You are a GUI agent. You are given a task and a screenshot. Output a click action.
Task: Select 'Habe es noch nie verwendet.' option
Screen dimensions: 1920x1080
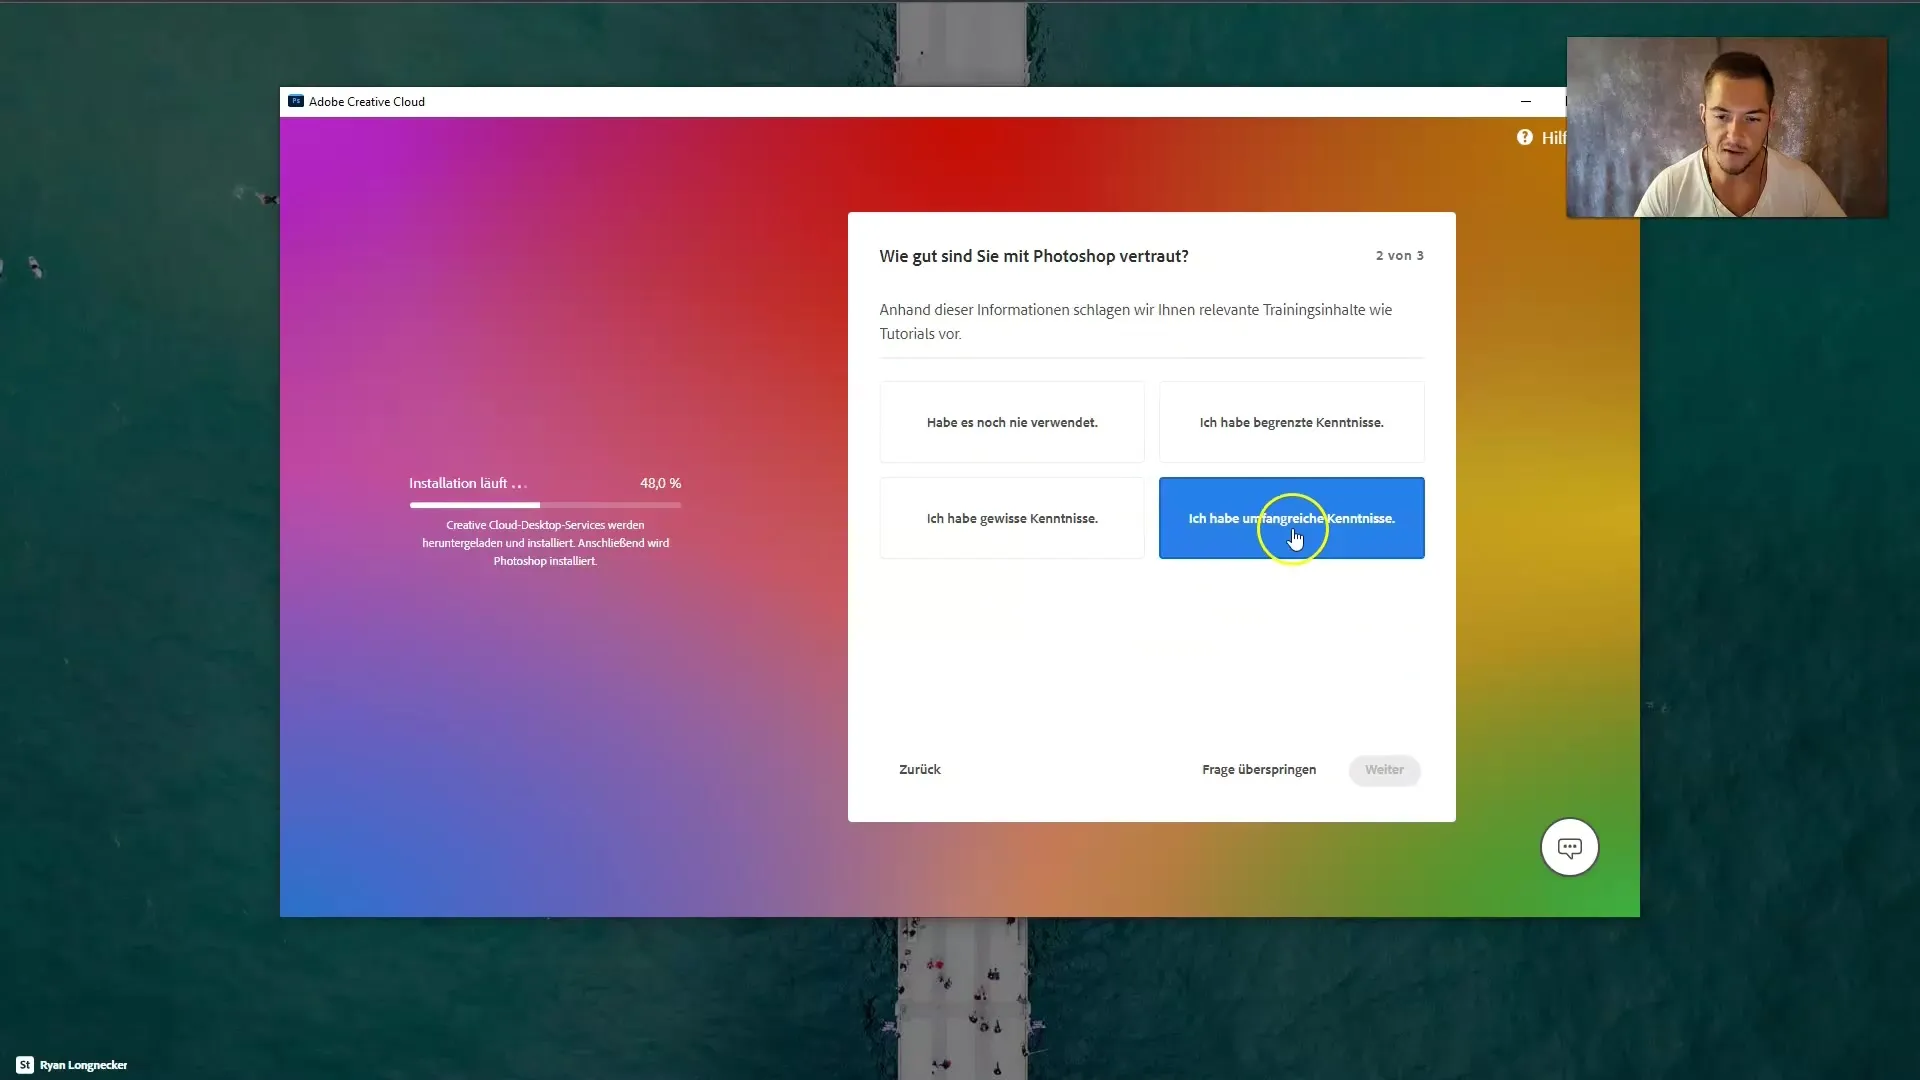1012,422
